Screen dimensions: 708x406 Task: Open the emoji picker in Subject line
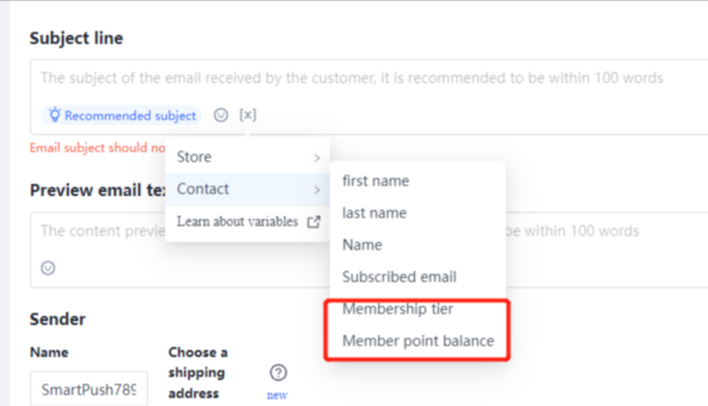pos(221,116)
